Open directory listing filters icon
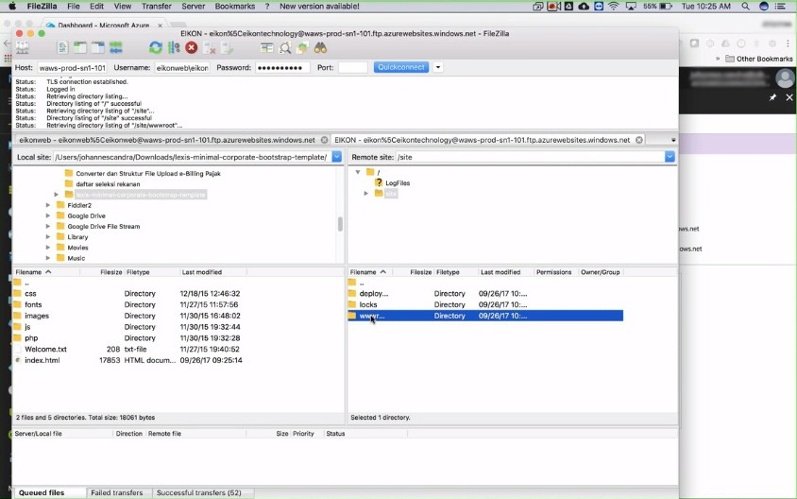 [267, 48]
